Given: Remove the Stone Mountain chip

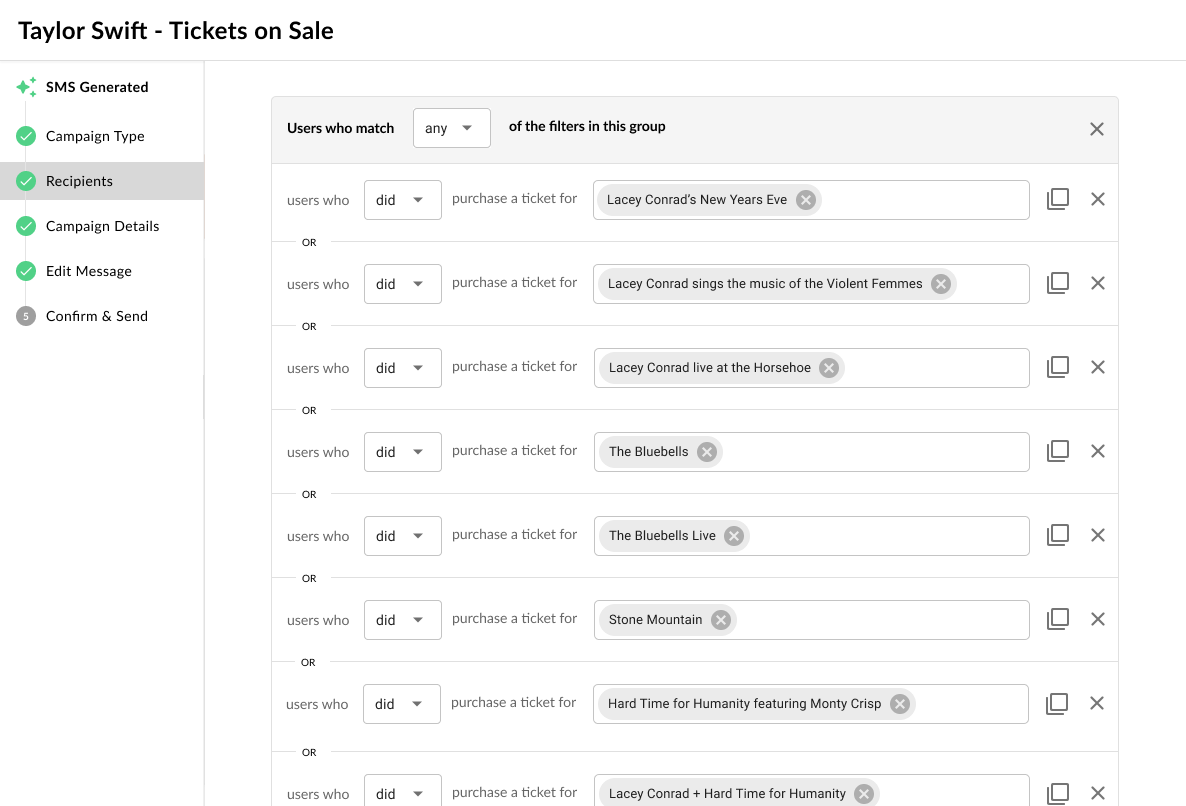Looking at the screenshot, I should point(721,619).
